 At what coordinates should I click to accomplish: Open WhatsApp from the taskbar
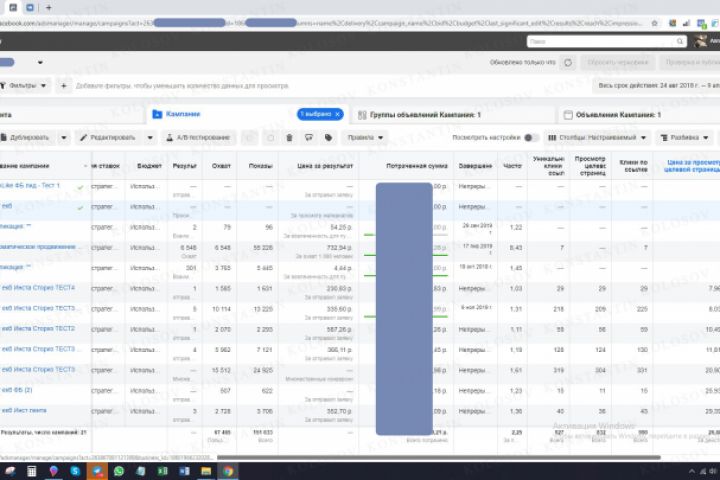point(119,471)
